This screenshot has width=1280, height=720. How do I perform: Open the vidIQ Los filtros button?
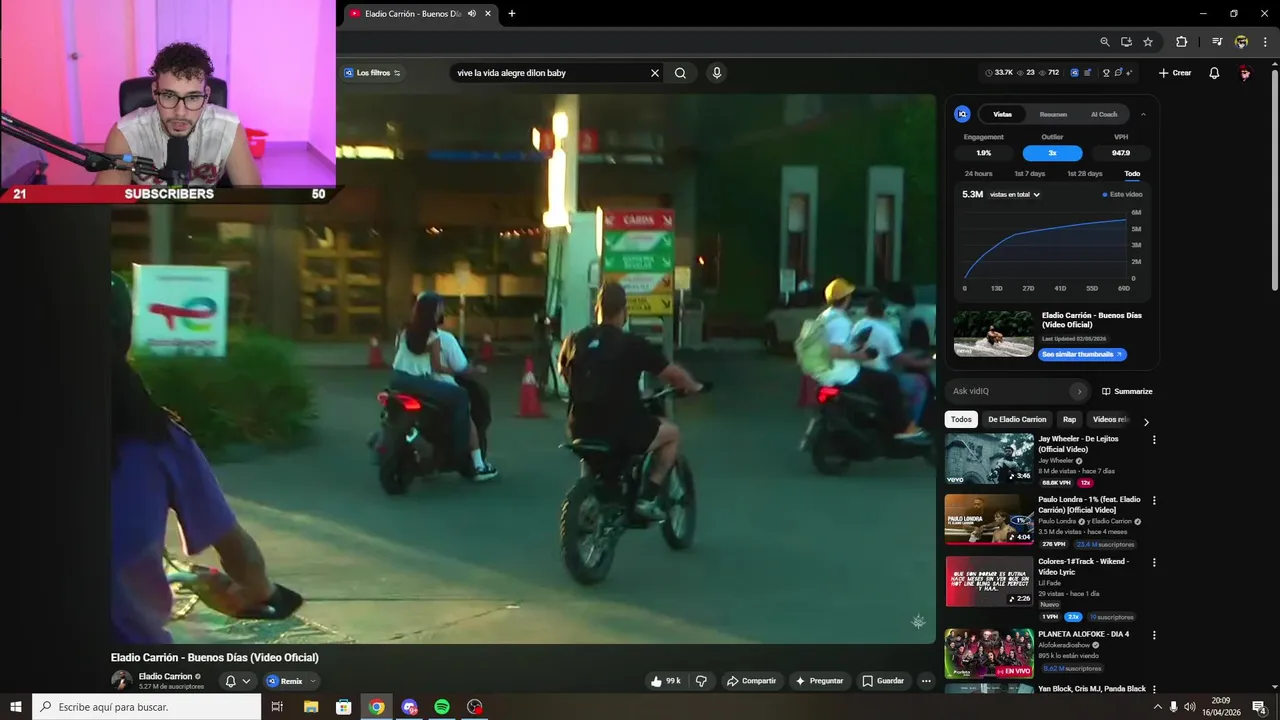click(x=372, y=73)
